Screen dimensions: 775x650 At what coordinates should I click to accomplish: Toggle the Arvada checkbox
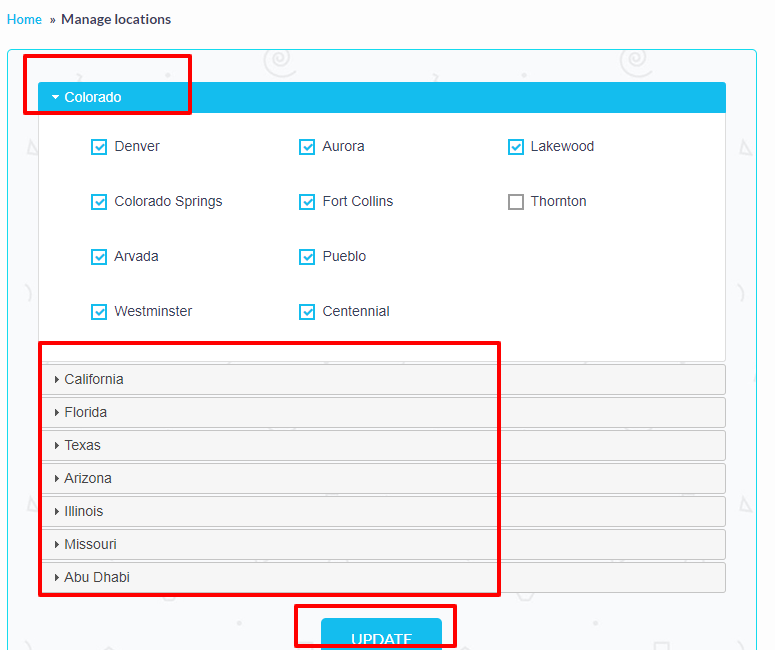pos(99,257)
